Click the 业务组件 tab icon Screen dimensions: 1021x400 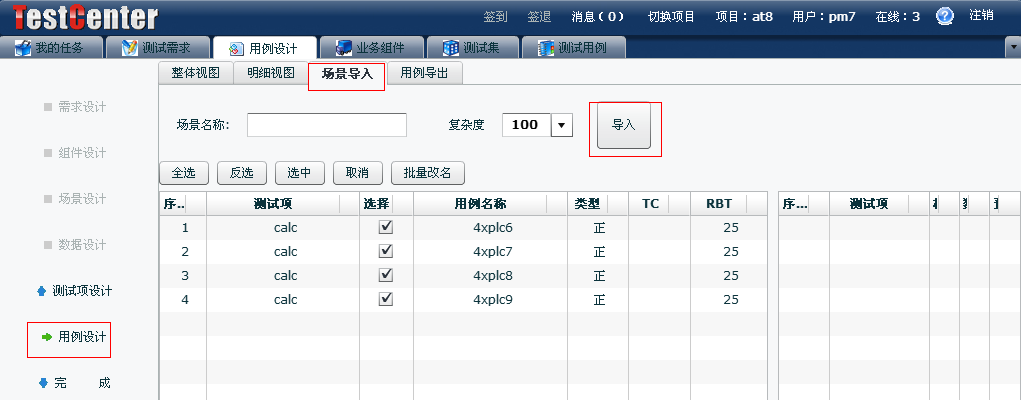point(344,47)
